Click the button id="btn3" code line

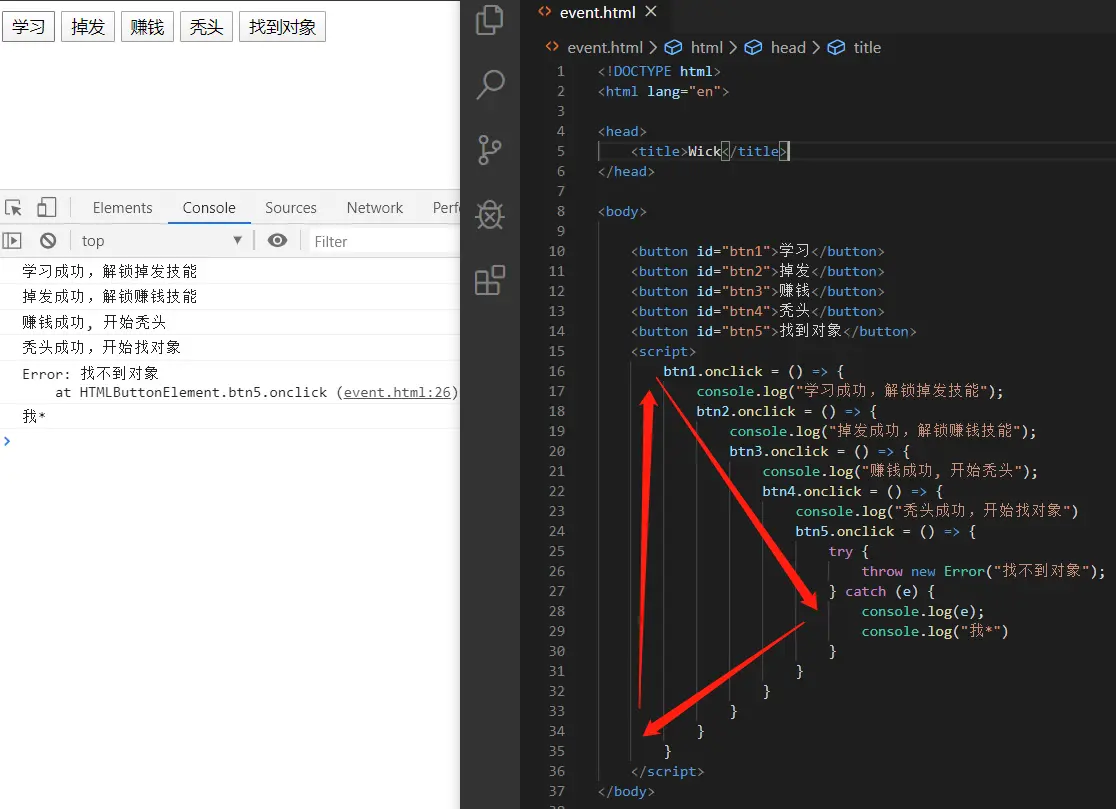[757, 291]
